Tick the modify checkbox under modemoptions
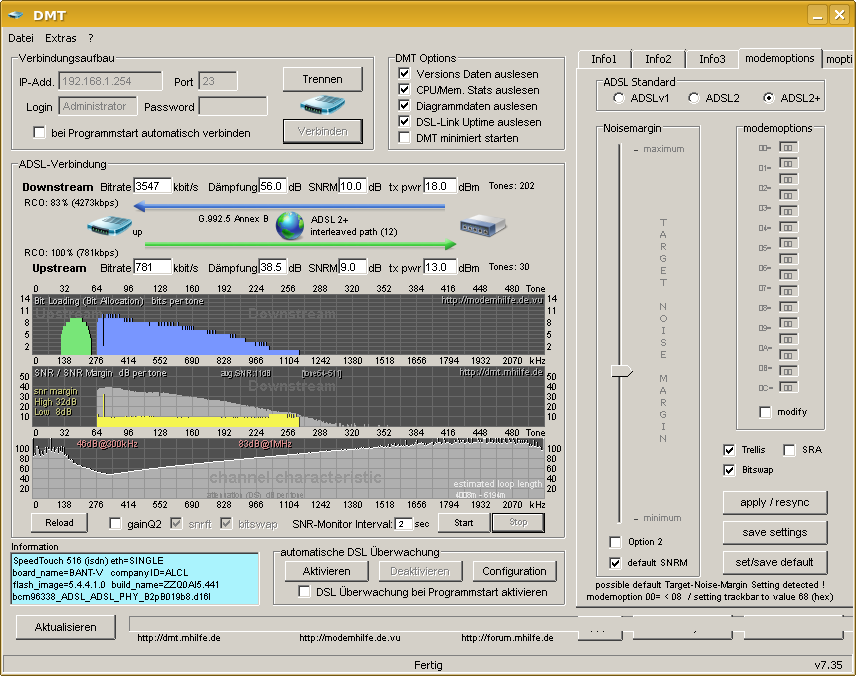Image resolution: width=856 pixels, height=676 pixels. point(765,412)
